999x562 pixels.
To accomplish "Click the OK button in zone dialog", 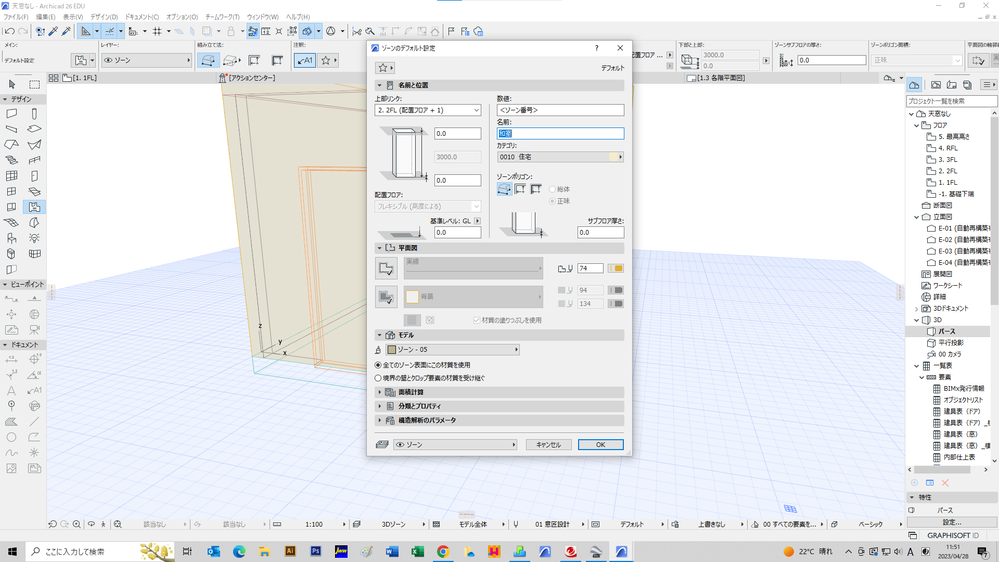I will [601, 445].
